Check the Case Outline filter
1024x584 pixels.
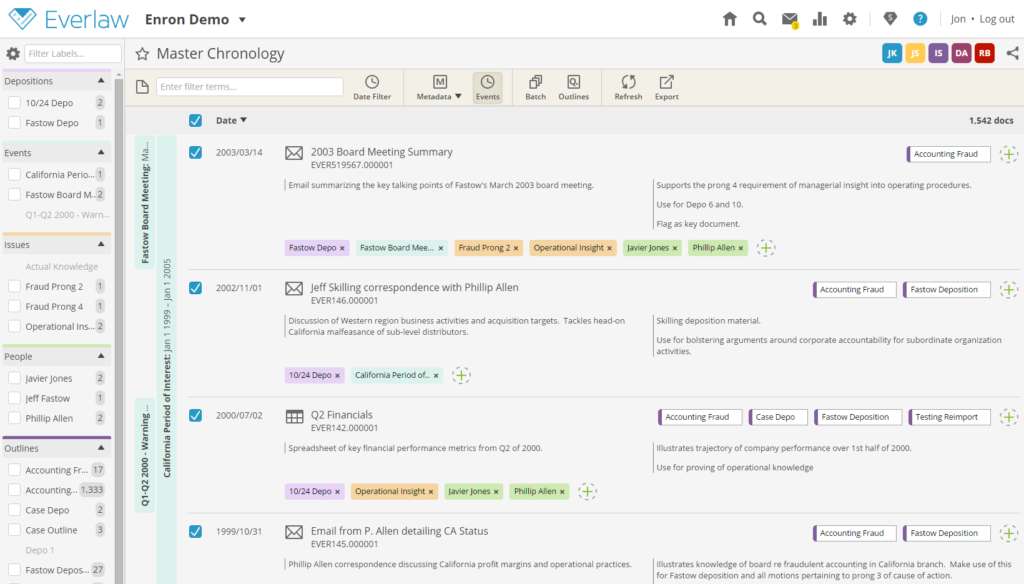tap(14, 530)
